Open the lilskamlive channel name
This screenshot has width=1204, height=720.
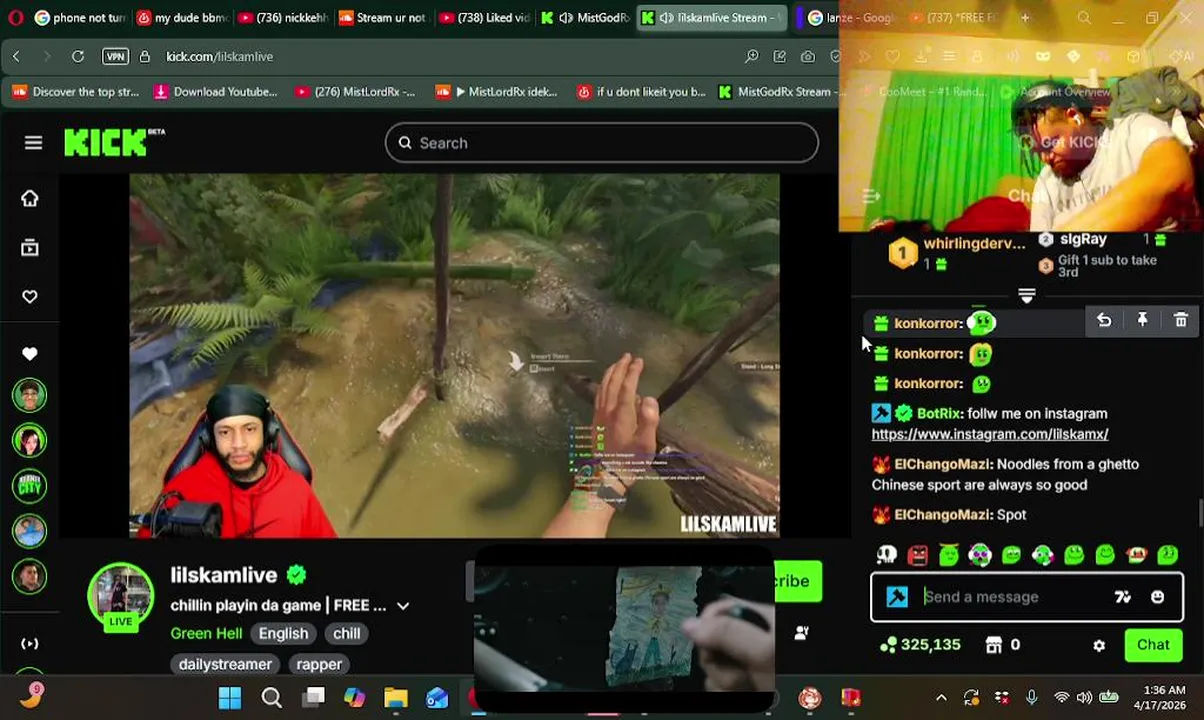[224, 575]
